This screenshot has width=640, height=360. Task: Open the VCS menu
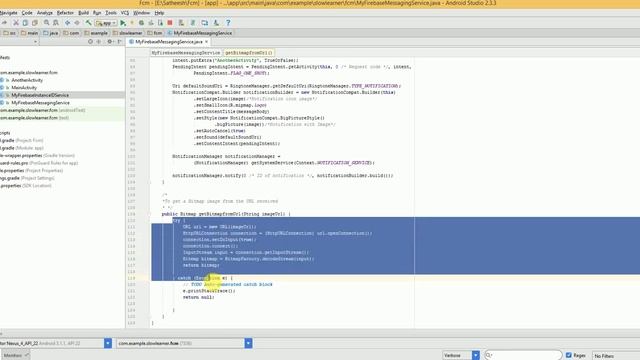tap(125, 13)
